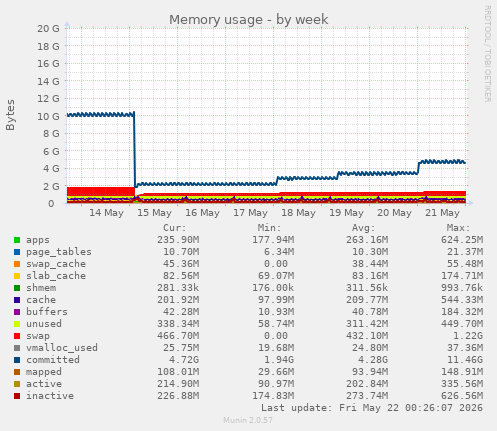Click the shmem max value 993.76k
Viewport: 497px width, 431px height.
(462, 288)
